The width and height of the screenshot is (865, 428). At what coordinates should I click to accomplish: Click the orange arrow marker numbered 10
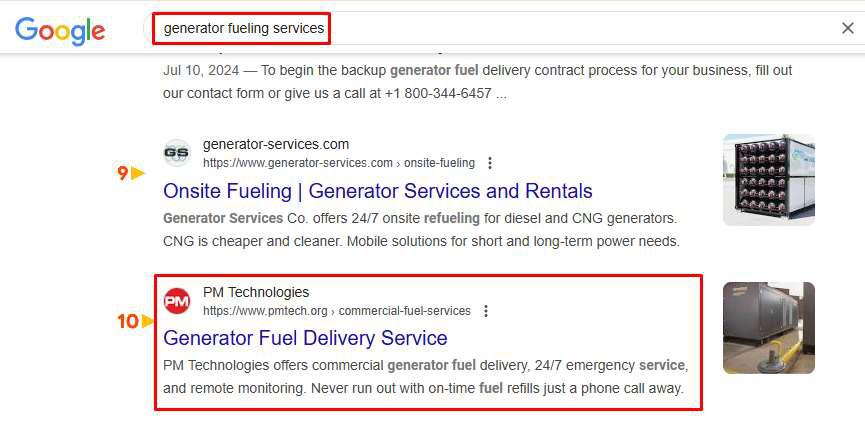point(135,321)
